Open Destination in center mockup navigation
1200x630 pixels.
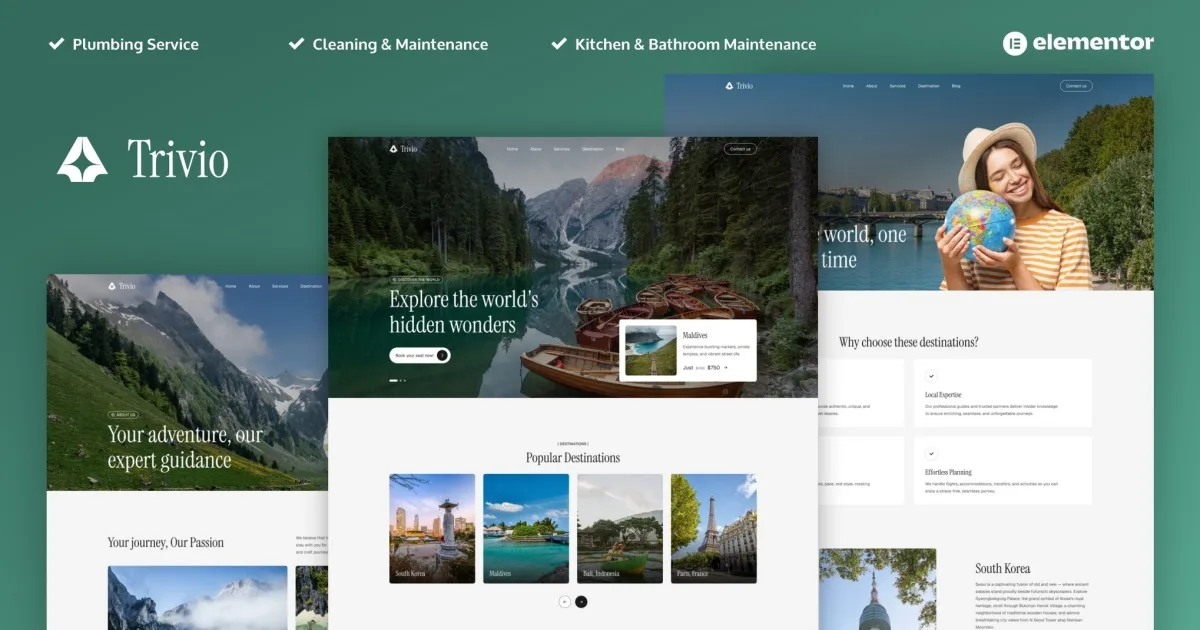[x=593, y=149]
